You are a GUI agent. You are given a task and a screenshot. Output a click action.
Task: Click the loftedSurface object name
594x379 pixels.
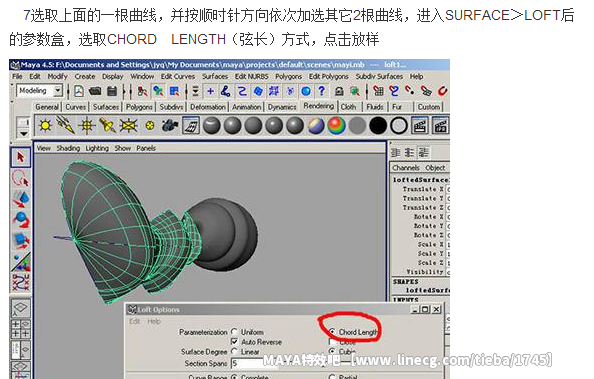click(421, 180)
